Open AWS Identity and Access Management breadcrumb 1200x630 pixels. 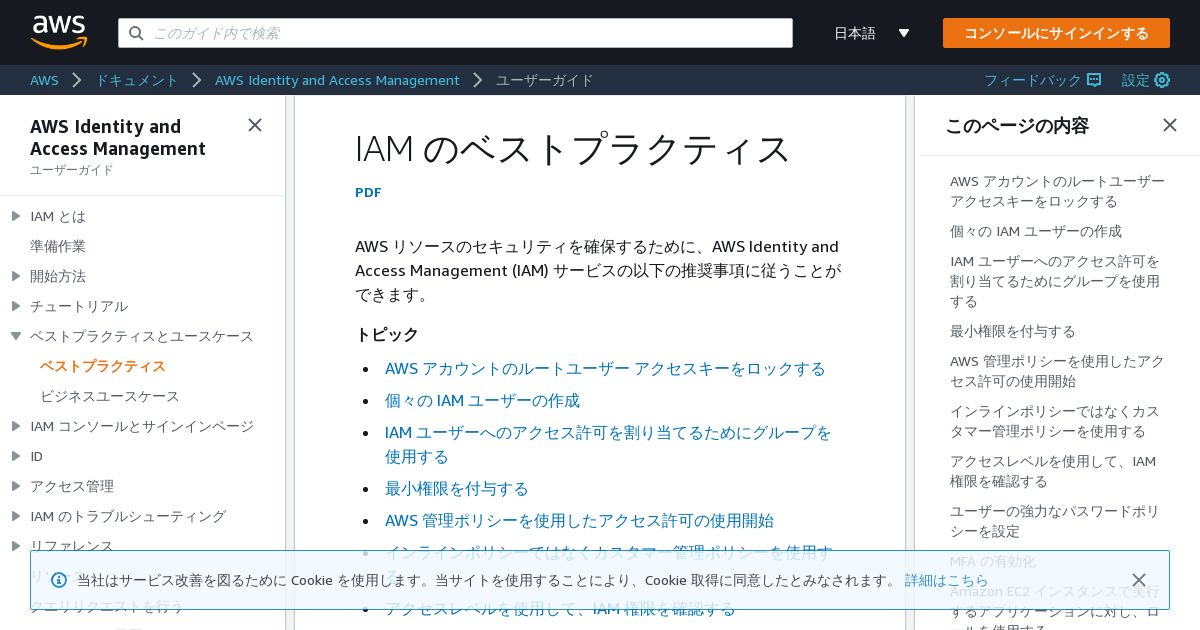point(337,80)
